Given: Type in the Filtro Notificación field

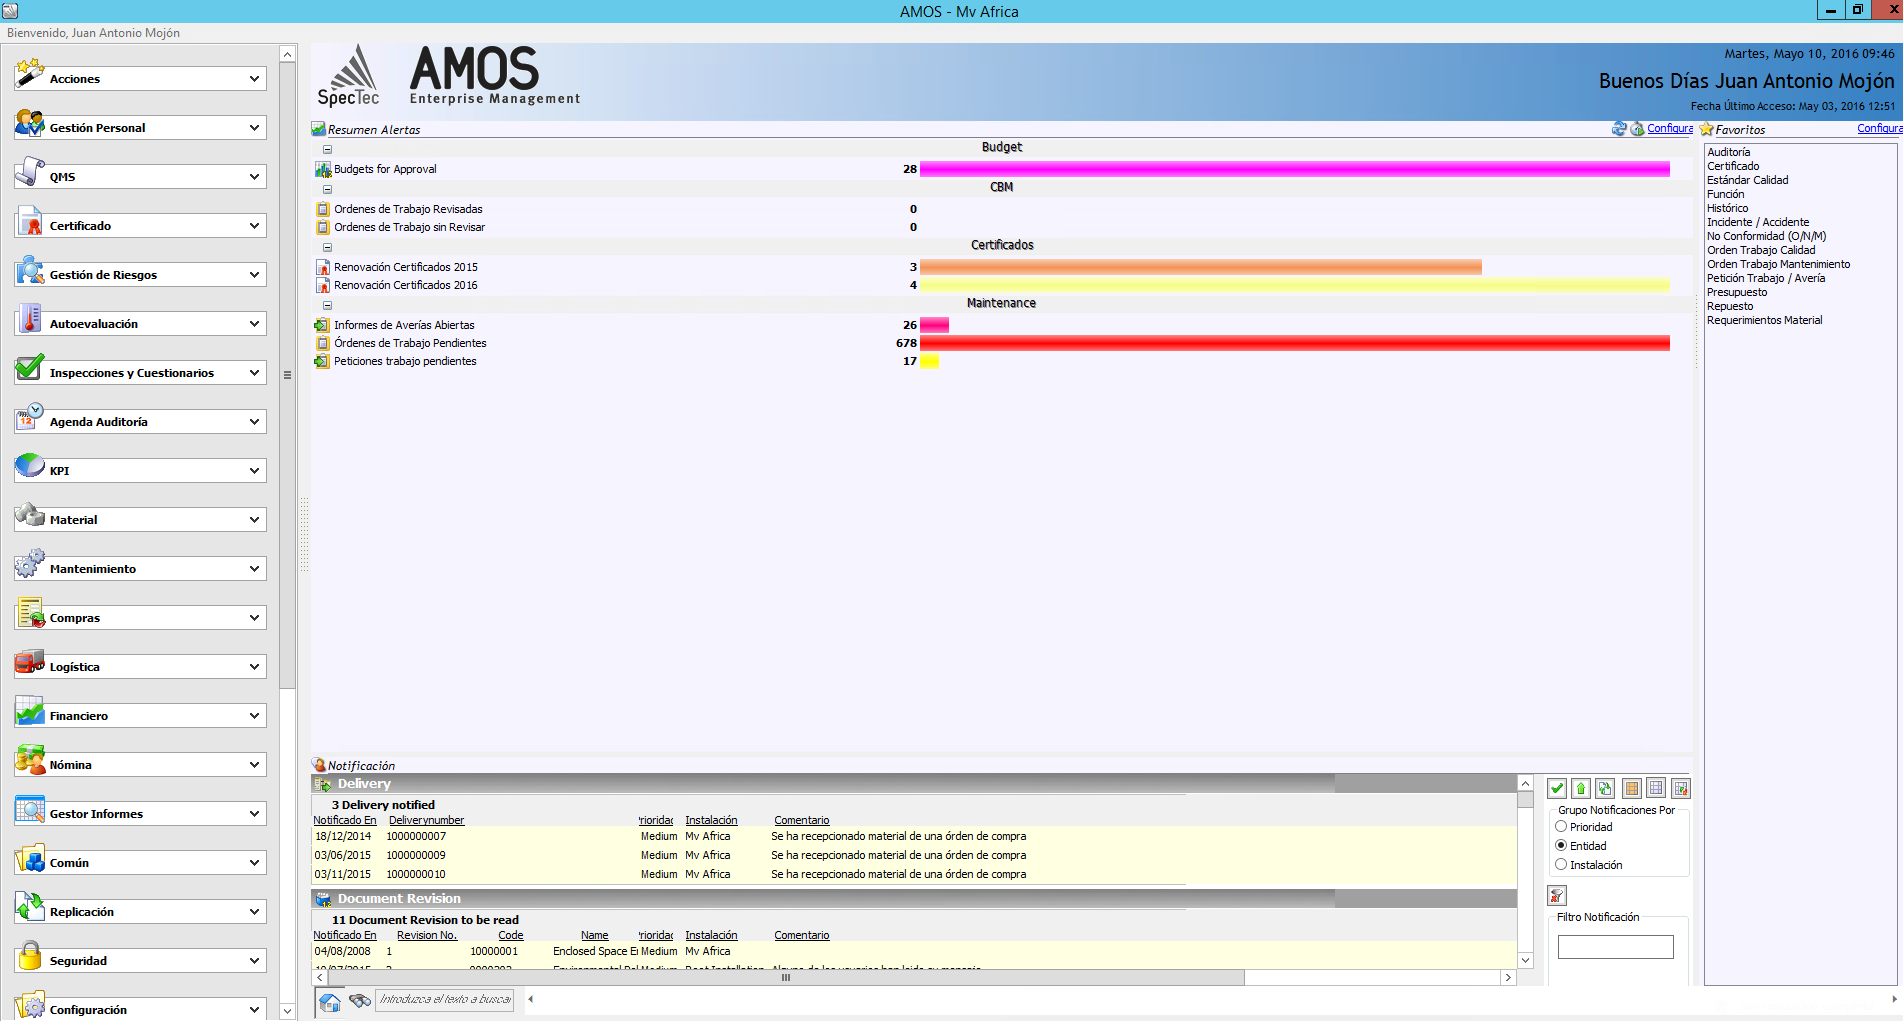Looking at the screenshot, I should (x=1614, y=946).
